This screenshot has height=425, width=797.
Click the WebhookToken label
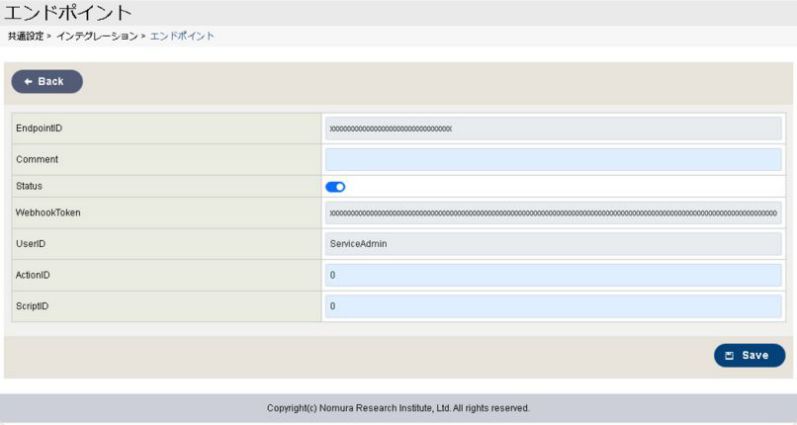click(48, 212)
